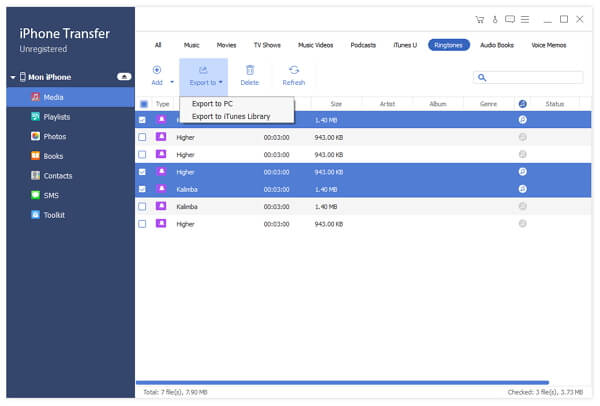Sort by the Status column header
The width and height of the screenshot is (600, 406).
554,104
